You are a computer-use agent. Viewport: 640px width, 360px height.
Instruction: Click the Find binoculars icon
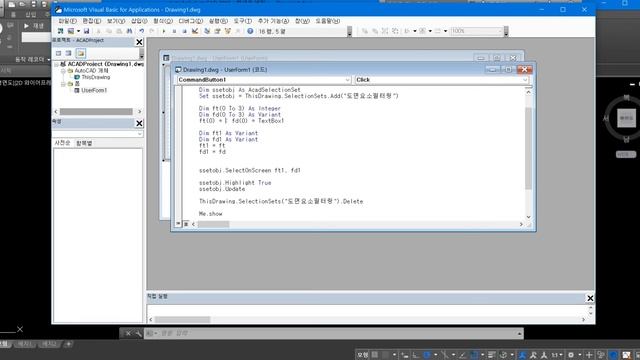tap(129, 31)
